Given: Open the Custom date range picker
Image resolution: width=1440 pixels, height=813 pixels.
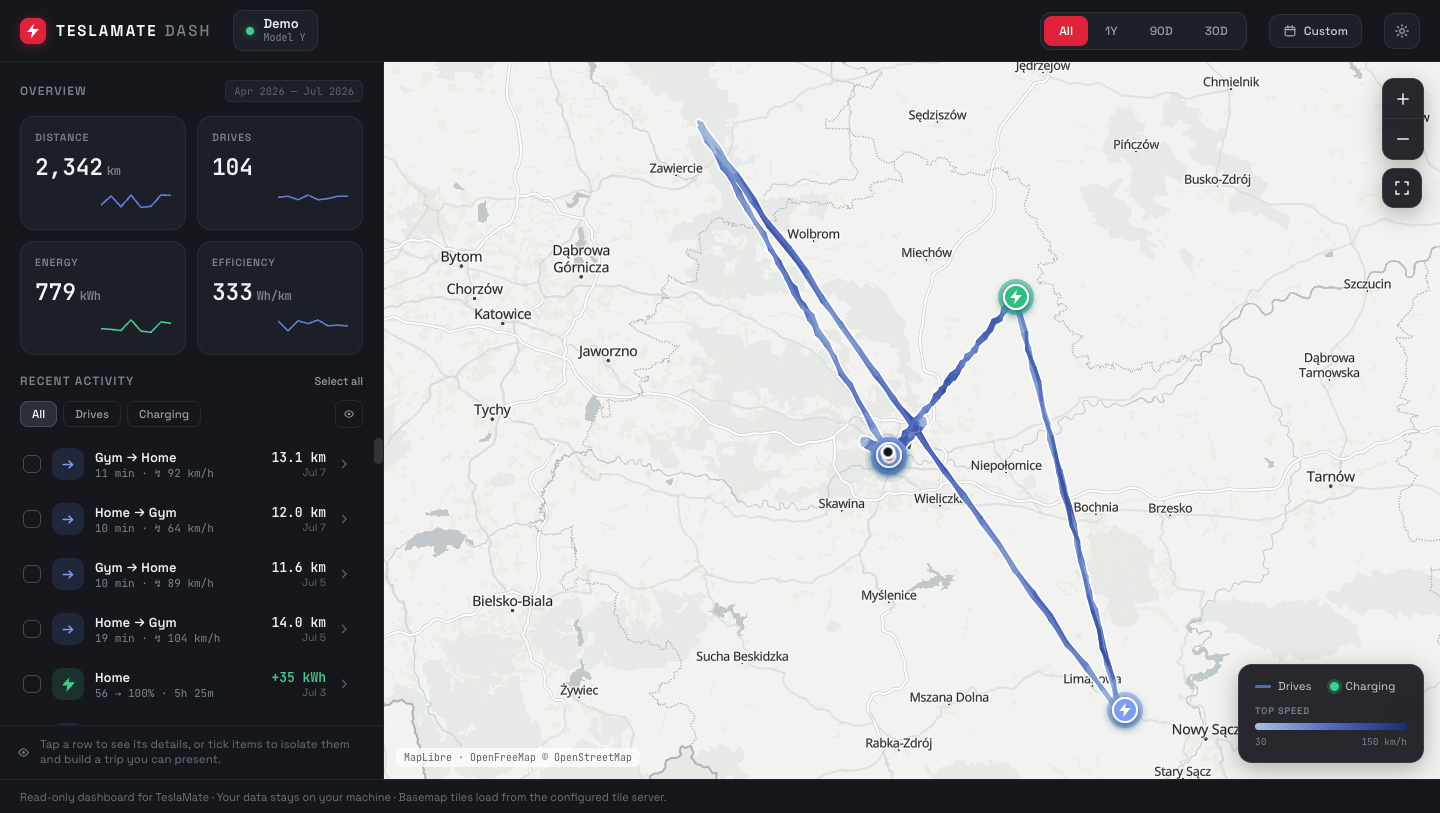Looking at the screenshot, I should tap(1315, 31).
